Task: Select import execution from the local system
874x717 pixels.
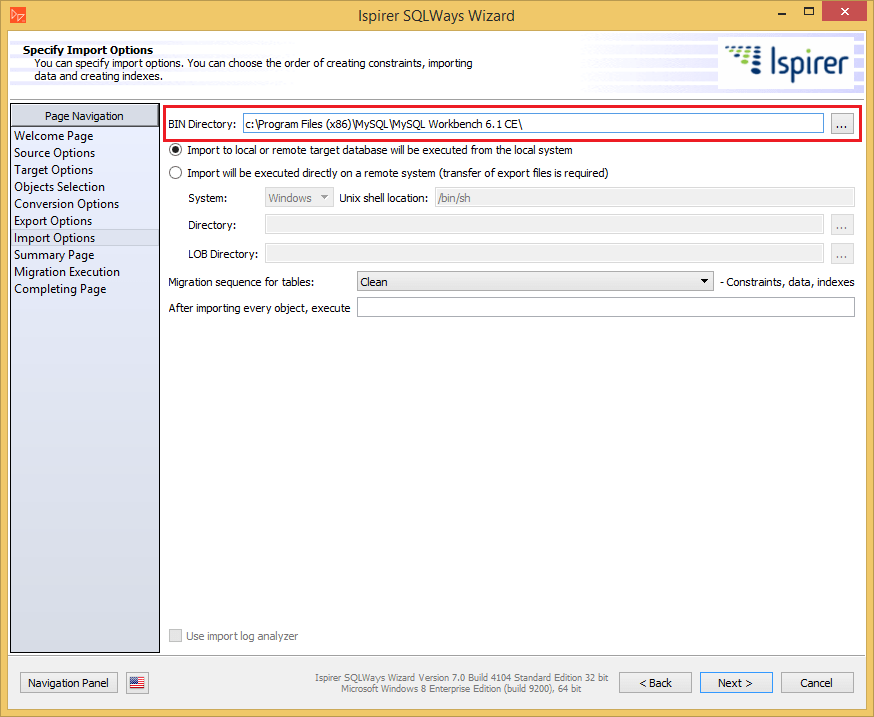Action: click(x=175, y=149)
